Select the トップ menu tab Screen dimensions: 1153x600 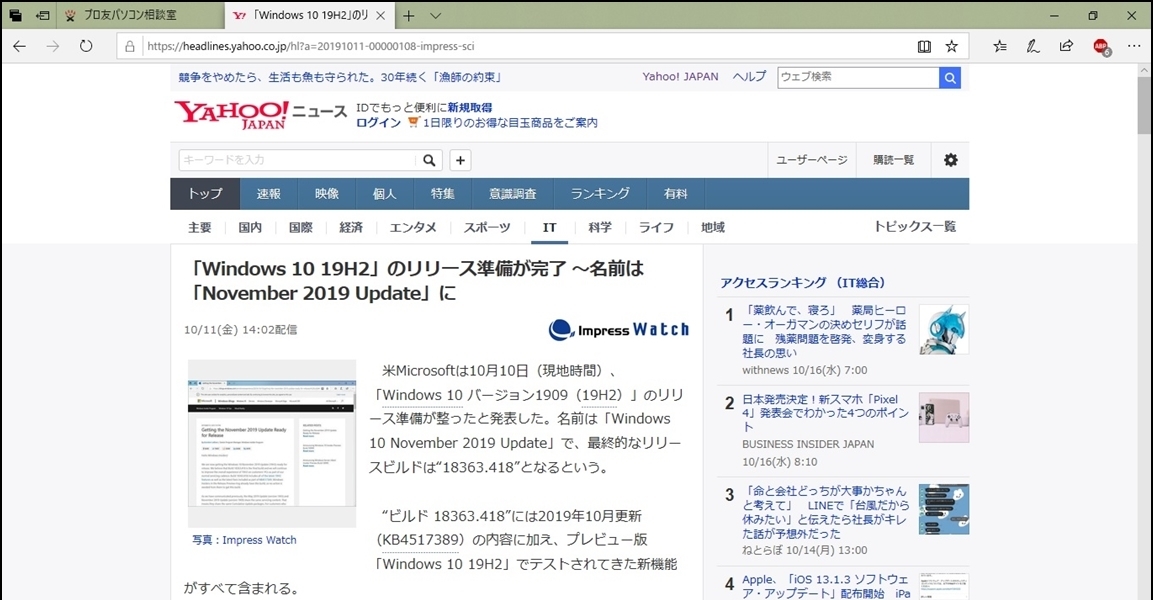205,194
